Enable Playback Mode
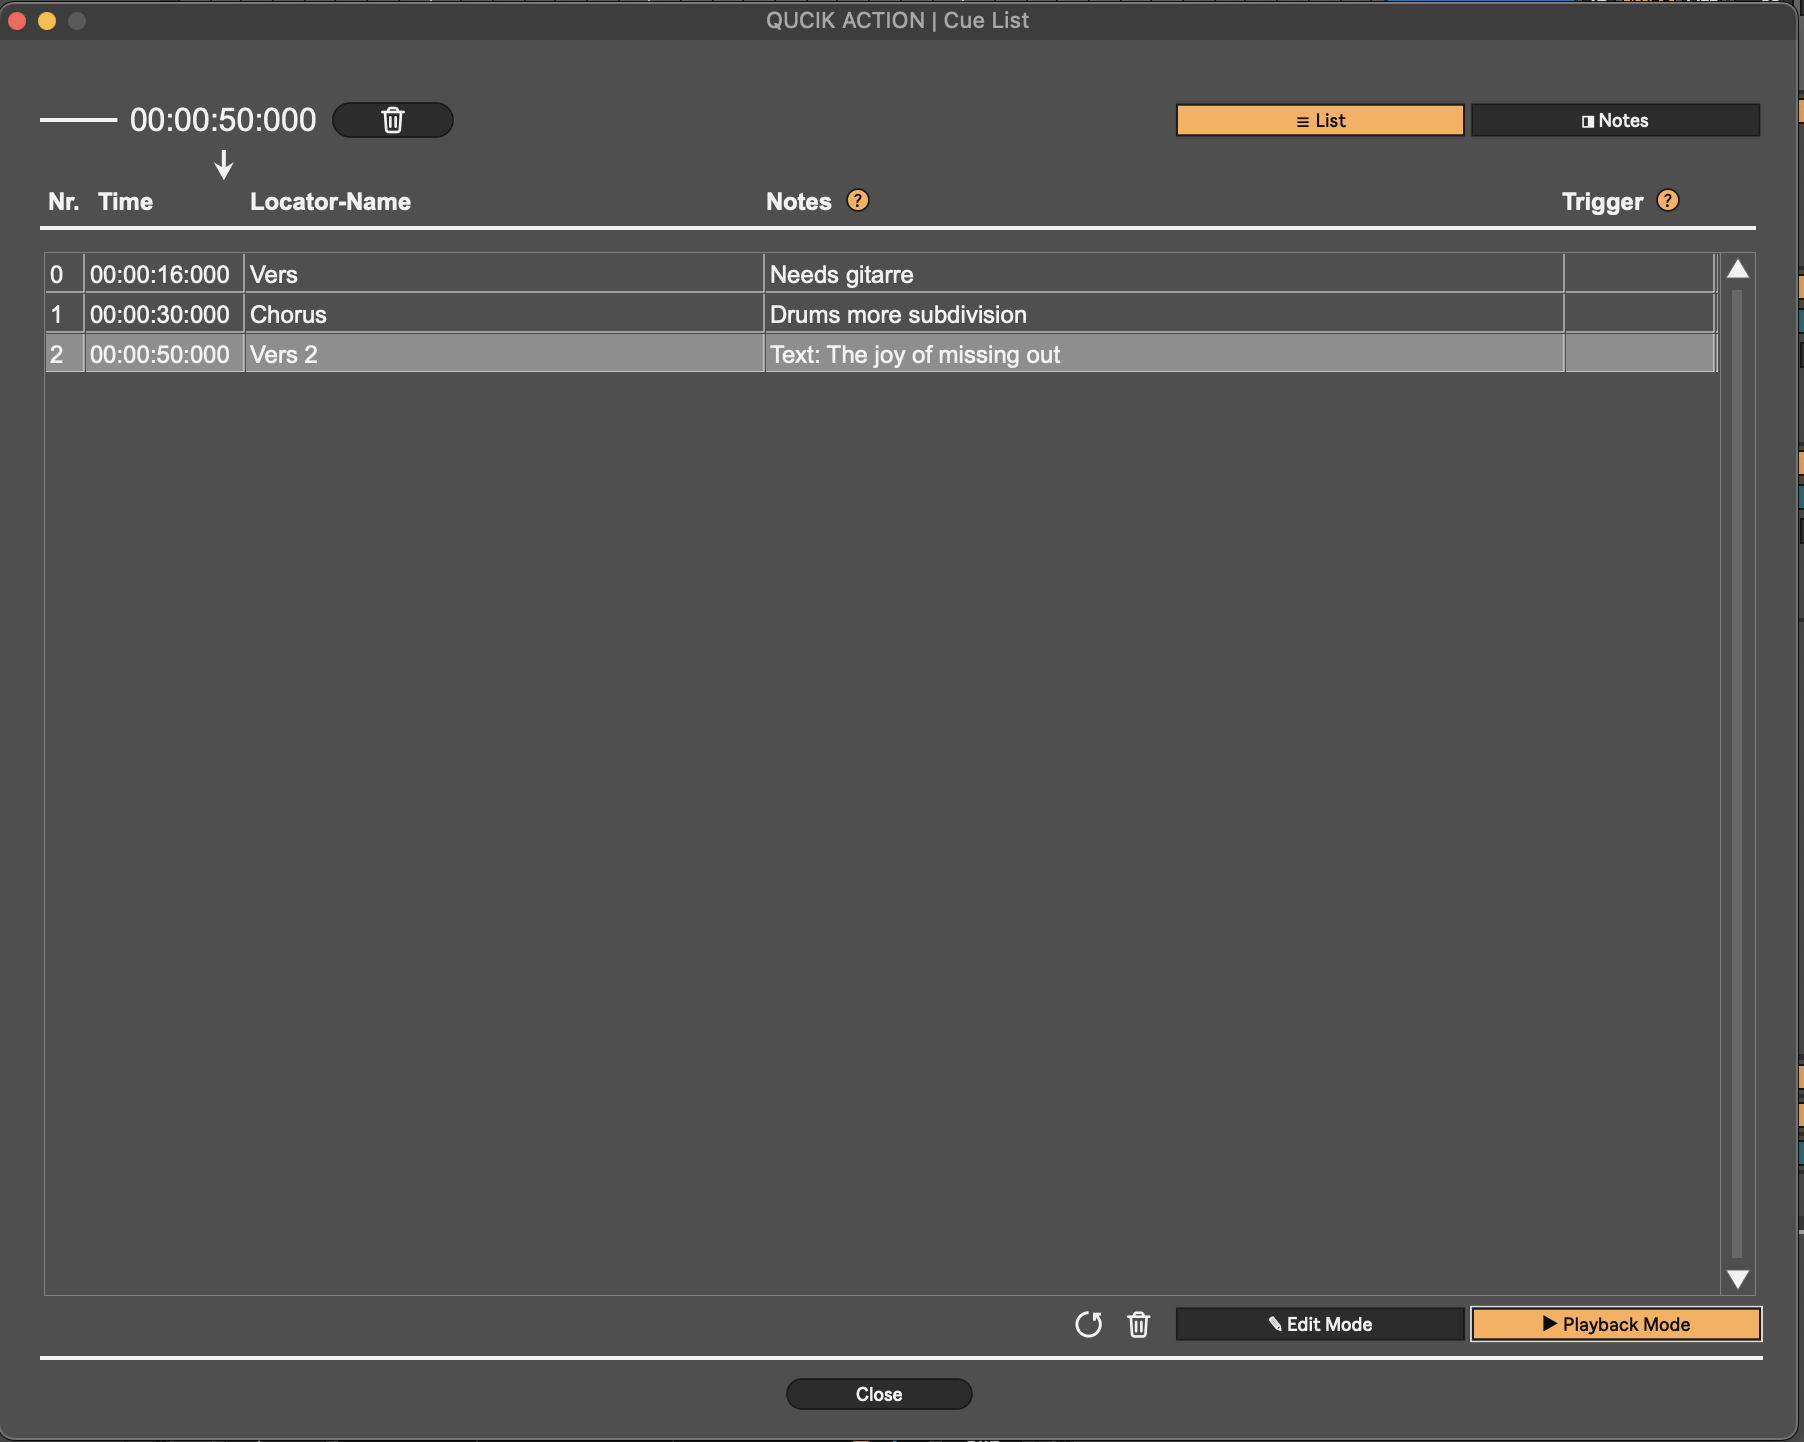The height and width of the screenshot is (1442, 1804). tap(1615, 1324)
